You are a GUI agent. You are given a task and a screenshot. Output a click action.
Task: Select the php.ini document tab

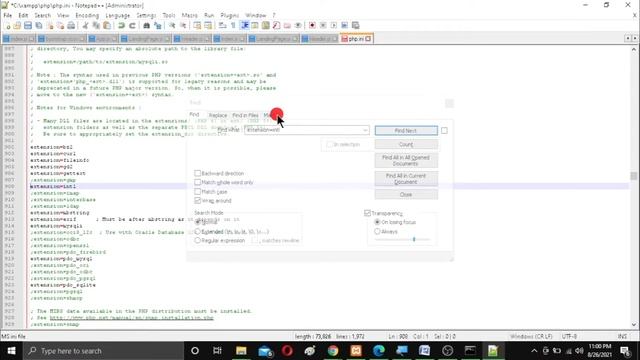[x=356, y=39]
